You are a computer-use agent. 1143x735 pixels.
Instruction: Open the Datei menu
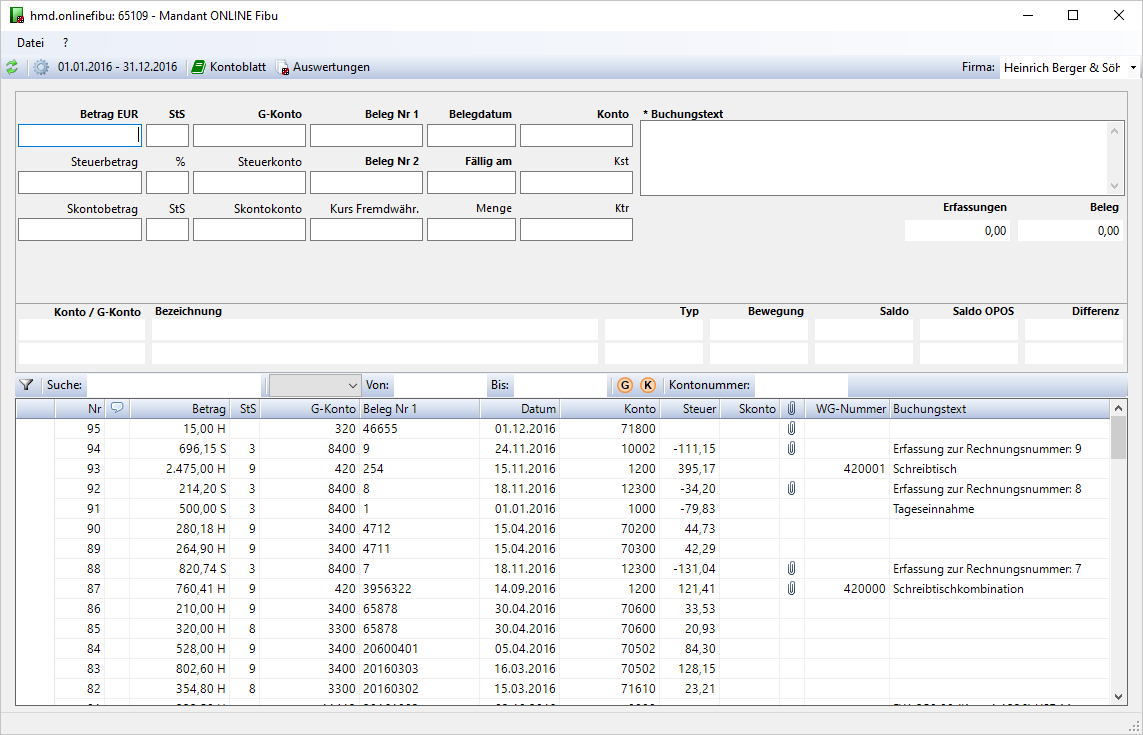click(30, 43)
